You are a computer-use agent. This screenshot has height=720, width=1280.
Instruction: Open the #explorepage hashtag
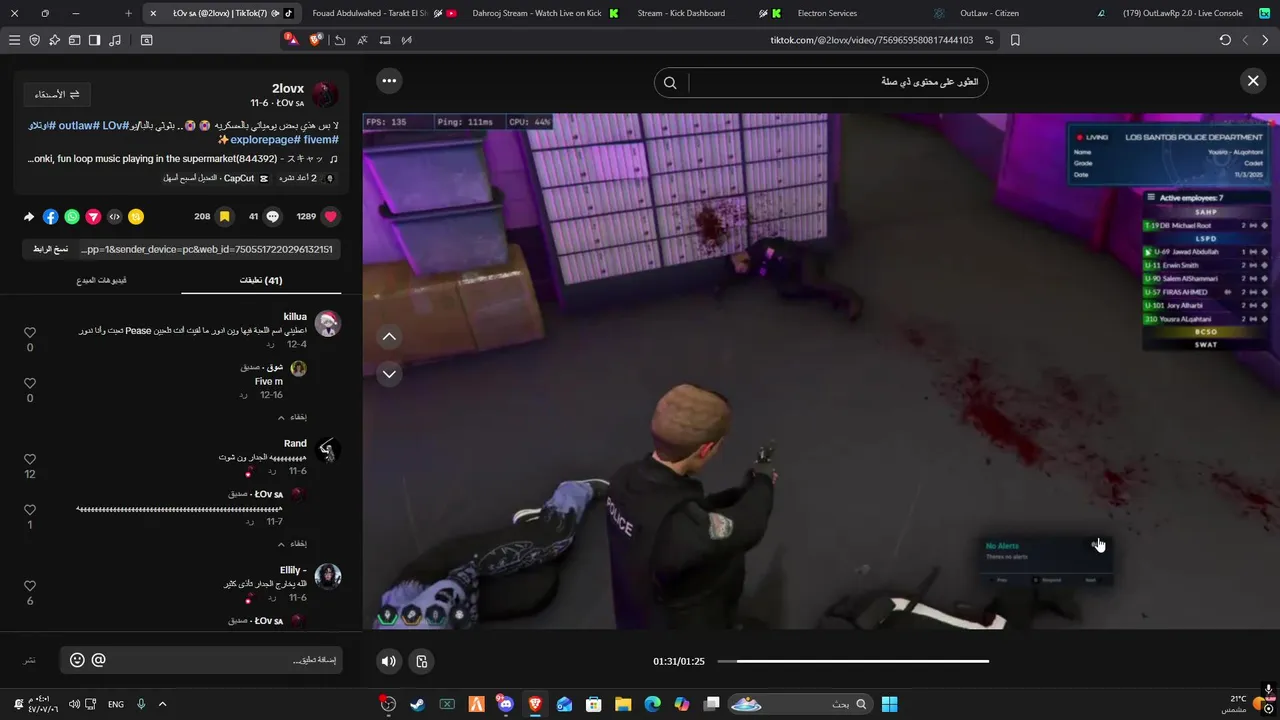pos(266,140)
